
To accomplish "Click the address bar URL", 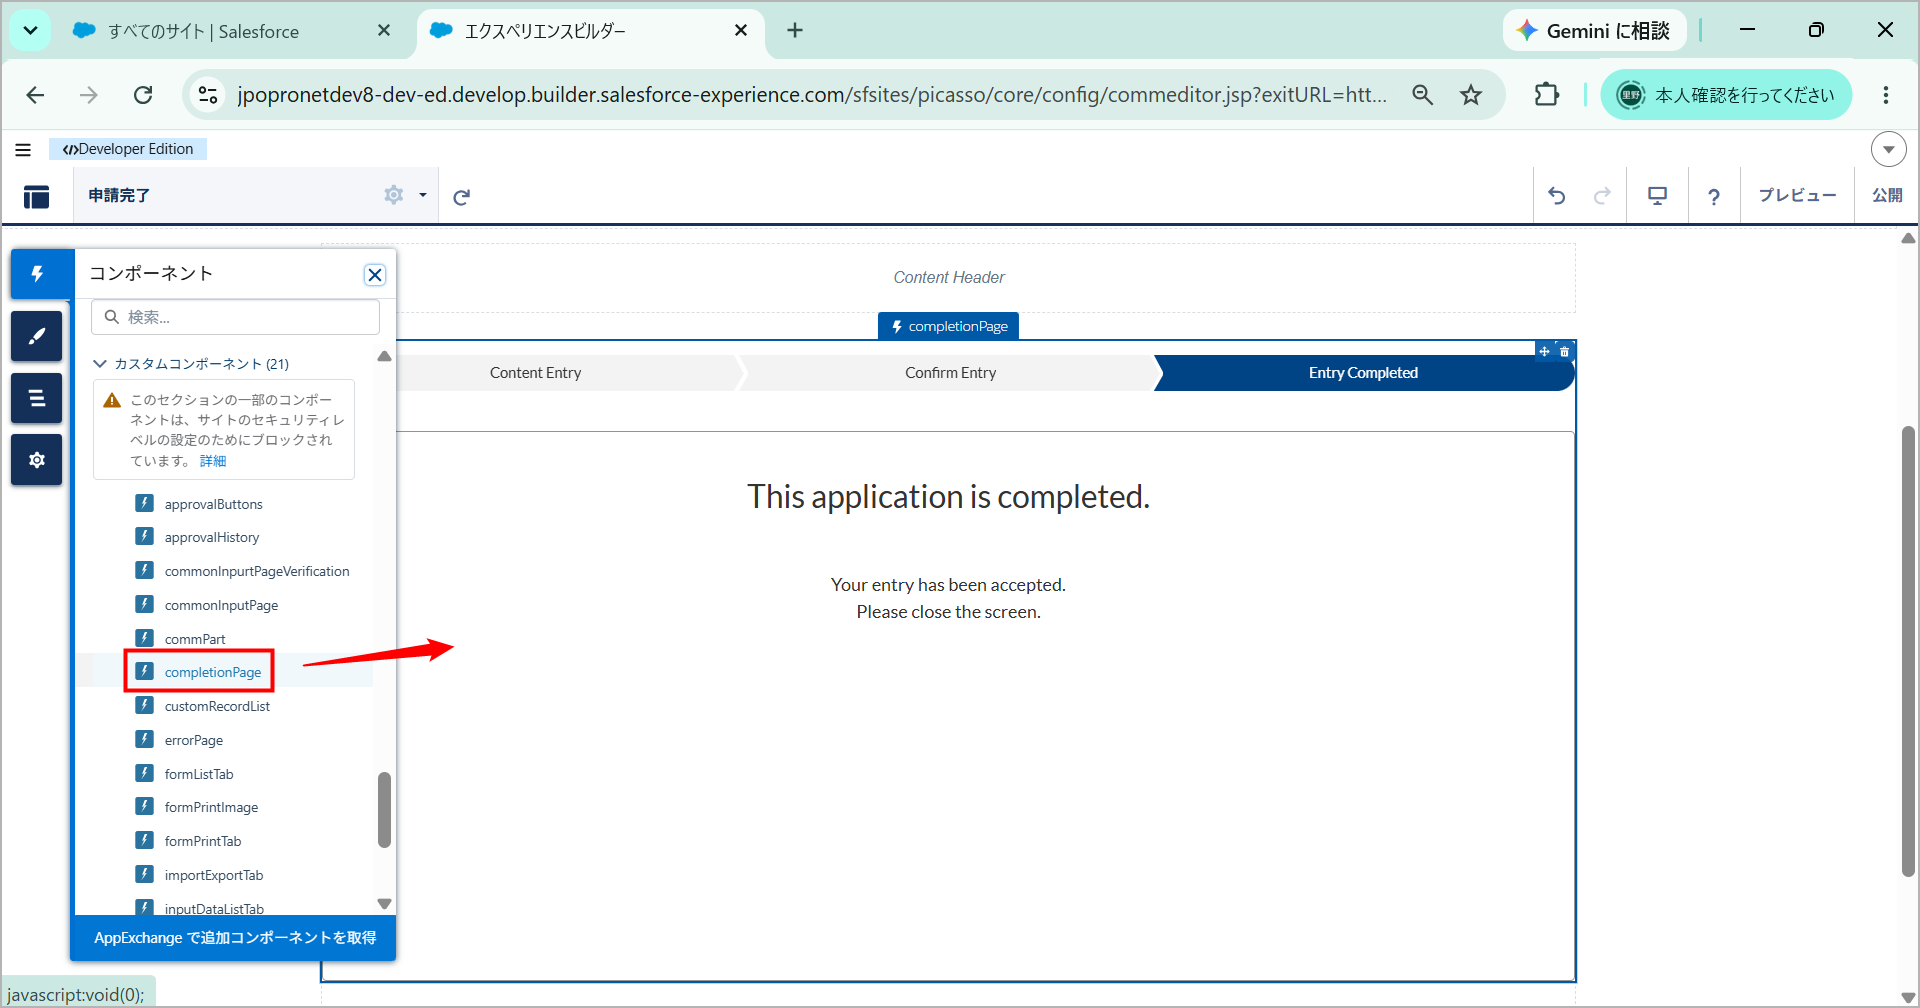I will coord(812,95).
